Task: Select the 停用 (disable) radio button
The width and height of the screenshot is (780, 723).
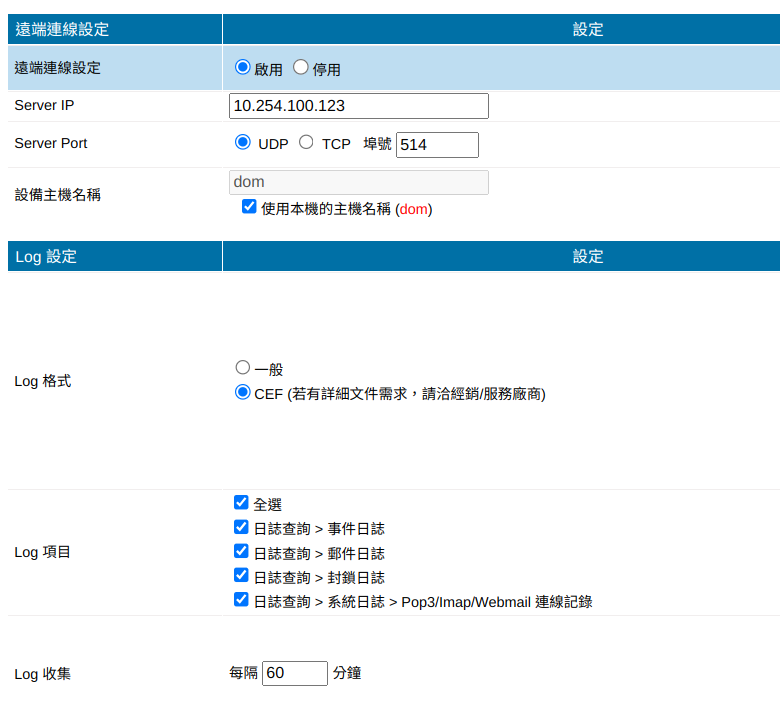Action: click(300, 68)
